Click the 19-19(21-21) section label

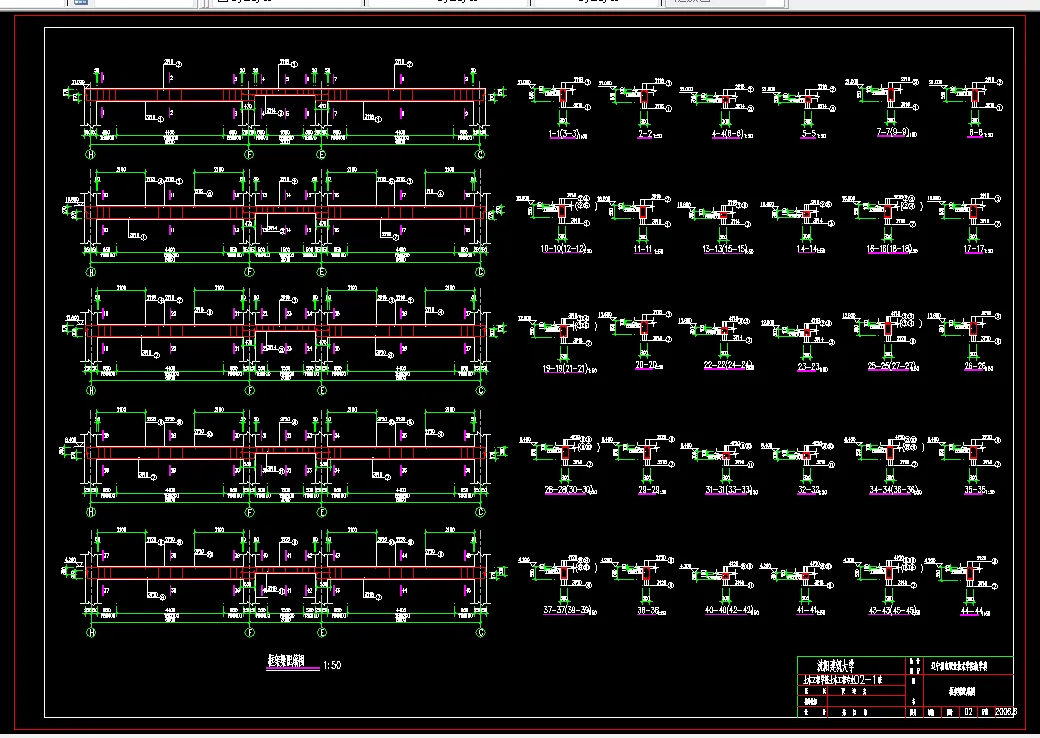[566, 369]
